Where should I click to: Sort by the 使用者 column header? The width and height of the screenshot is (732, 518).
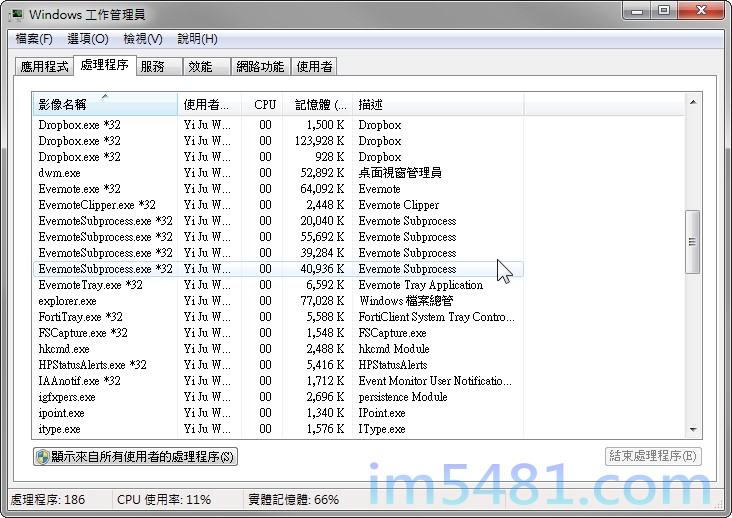(210, 105)
